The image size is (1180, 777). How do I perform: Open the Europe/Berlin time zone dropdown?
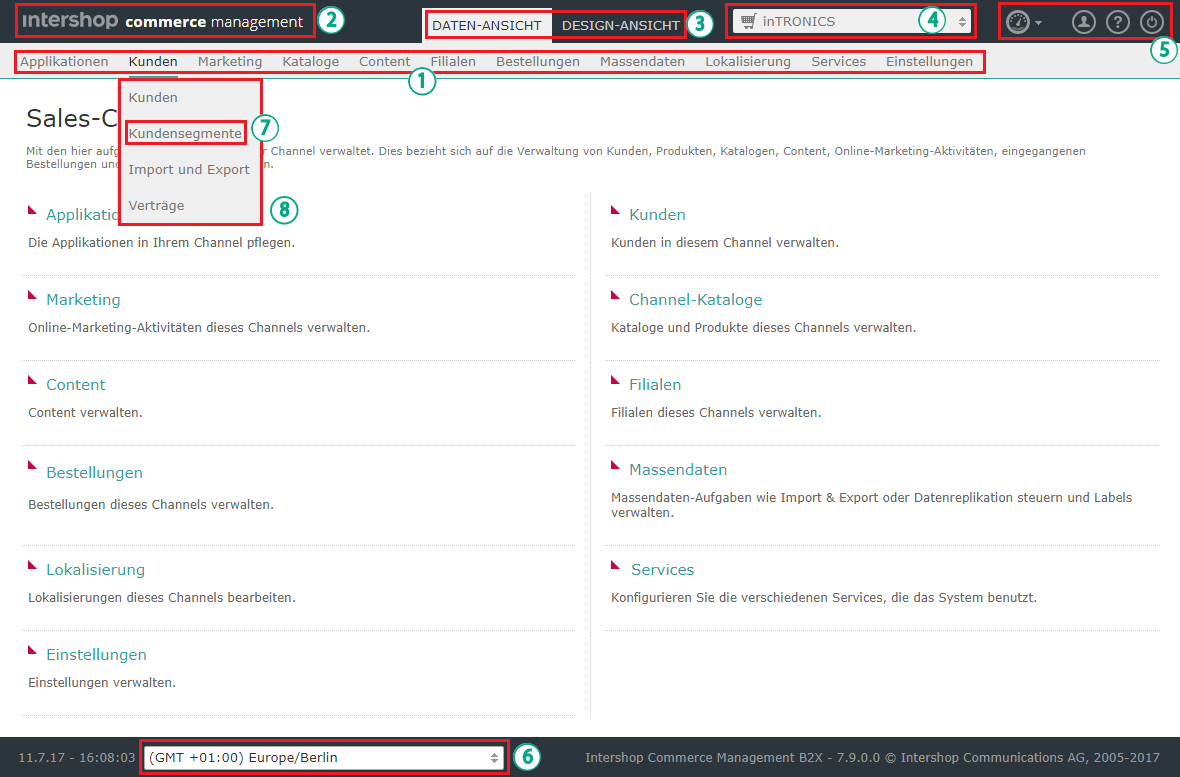click(323, 758)
